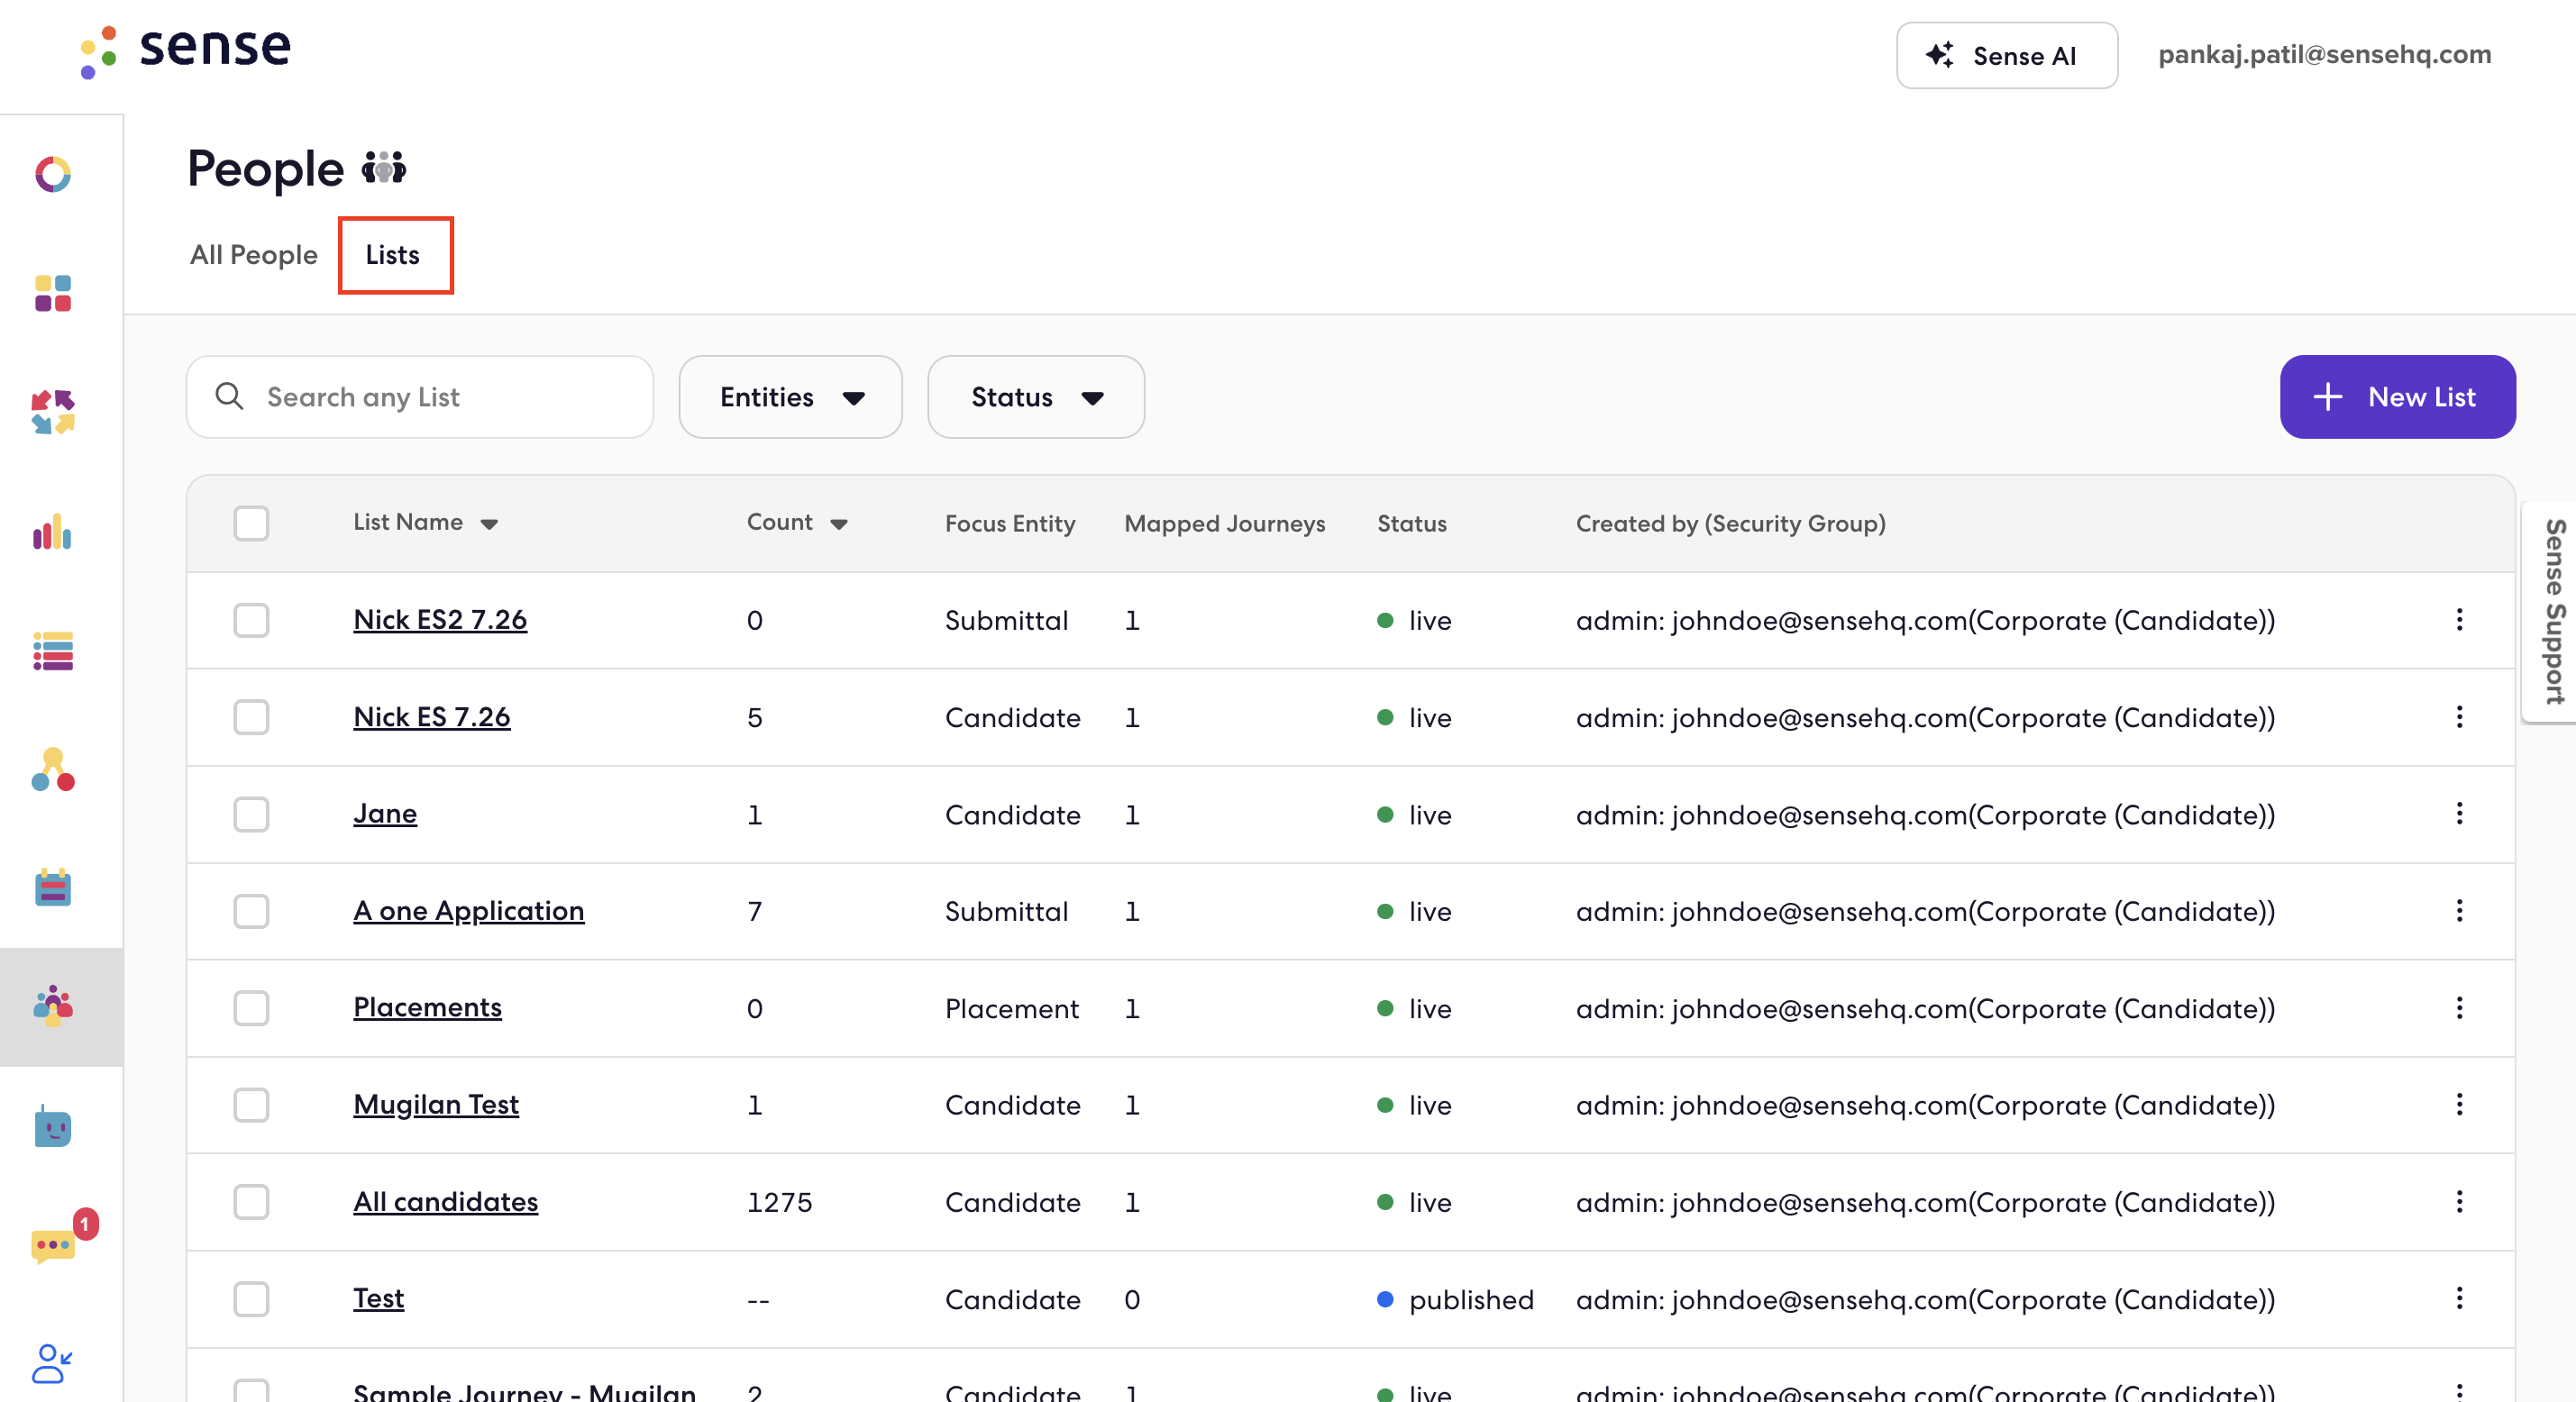
Task: Toggle the select-all lists checkbox
Action: coord(251,523)
